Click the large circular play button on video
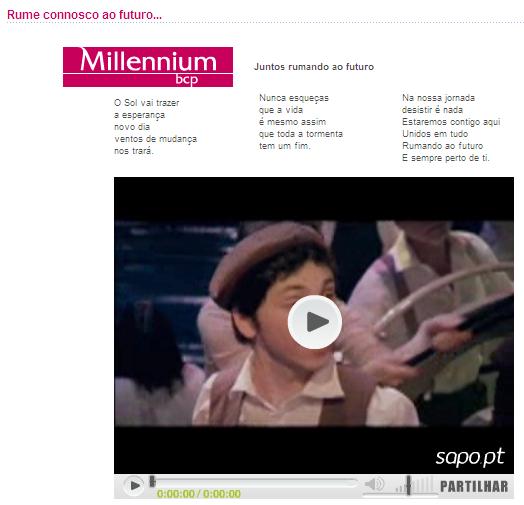Viewport: 524px width, 505px height. 314,322
